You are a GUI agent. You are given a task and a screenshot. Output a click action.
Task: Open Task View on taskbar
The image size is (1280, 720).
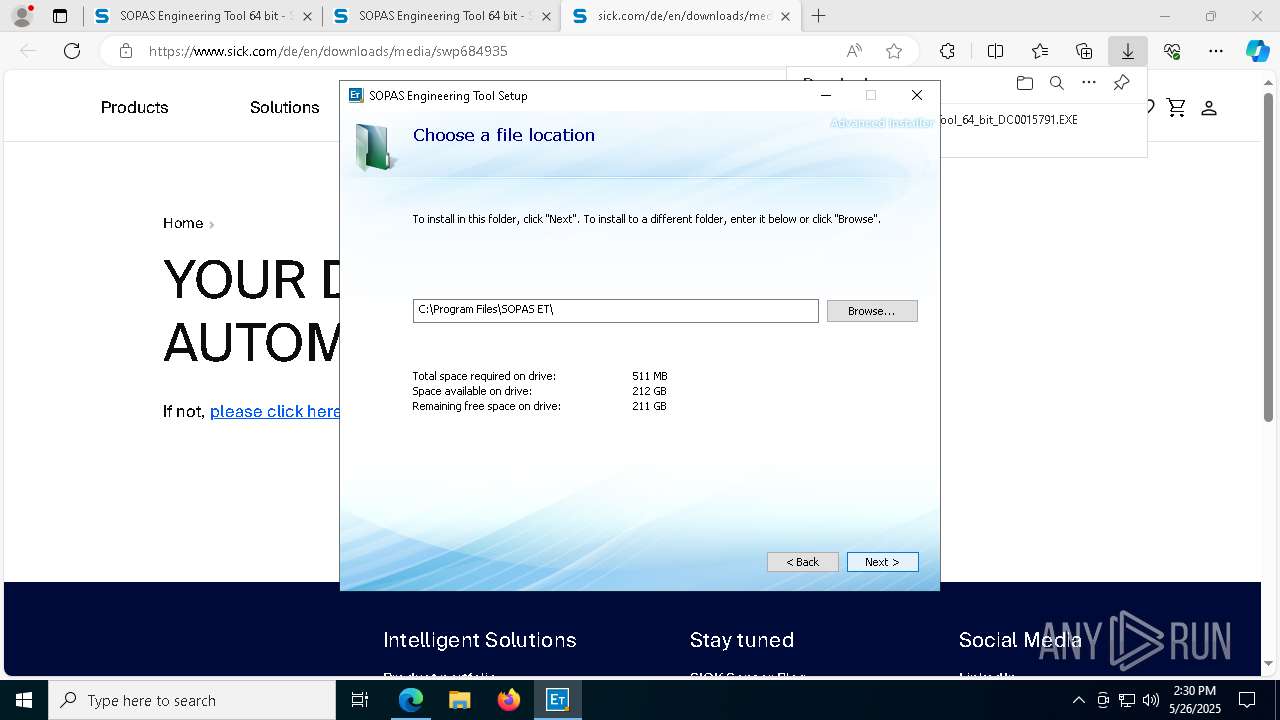click(x=360, y=700)
